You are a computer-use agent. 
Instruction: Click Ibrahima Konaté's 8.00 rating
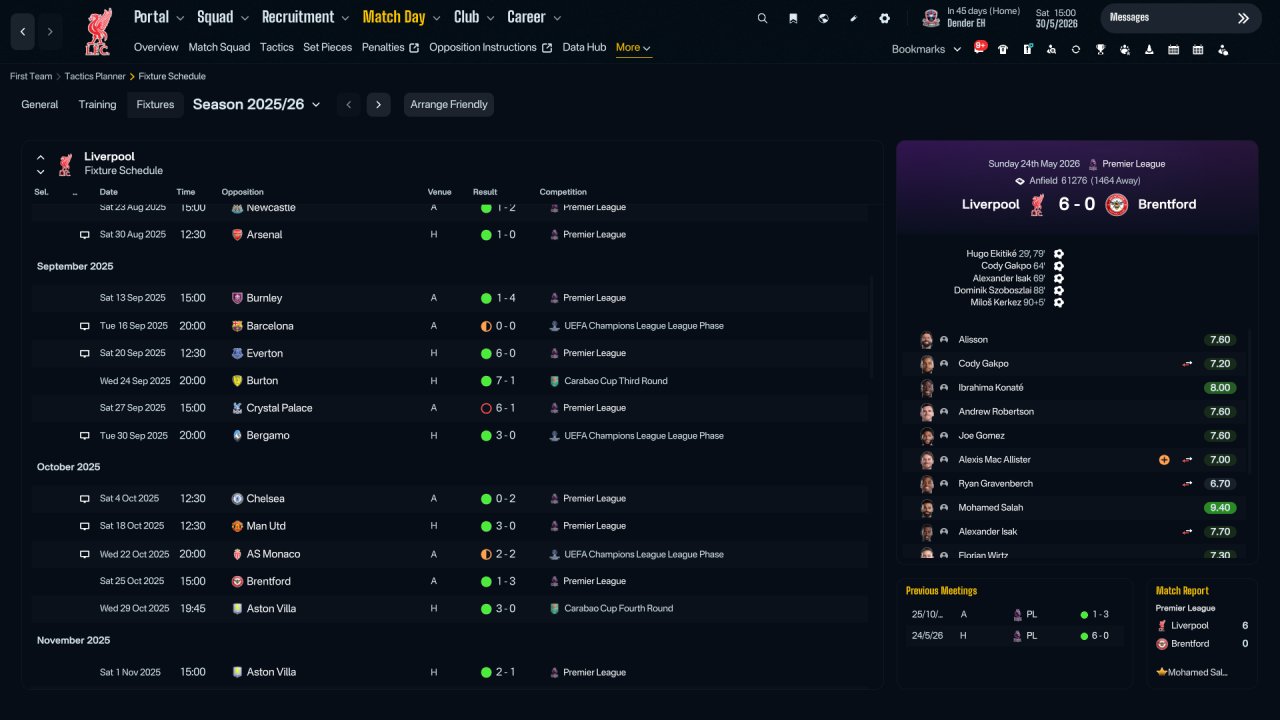point(1220,388)
